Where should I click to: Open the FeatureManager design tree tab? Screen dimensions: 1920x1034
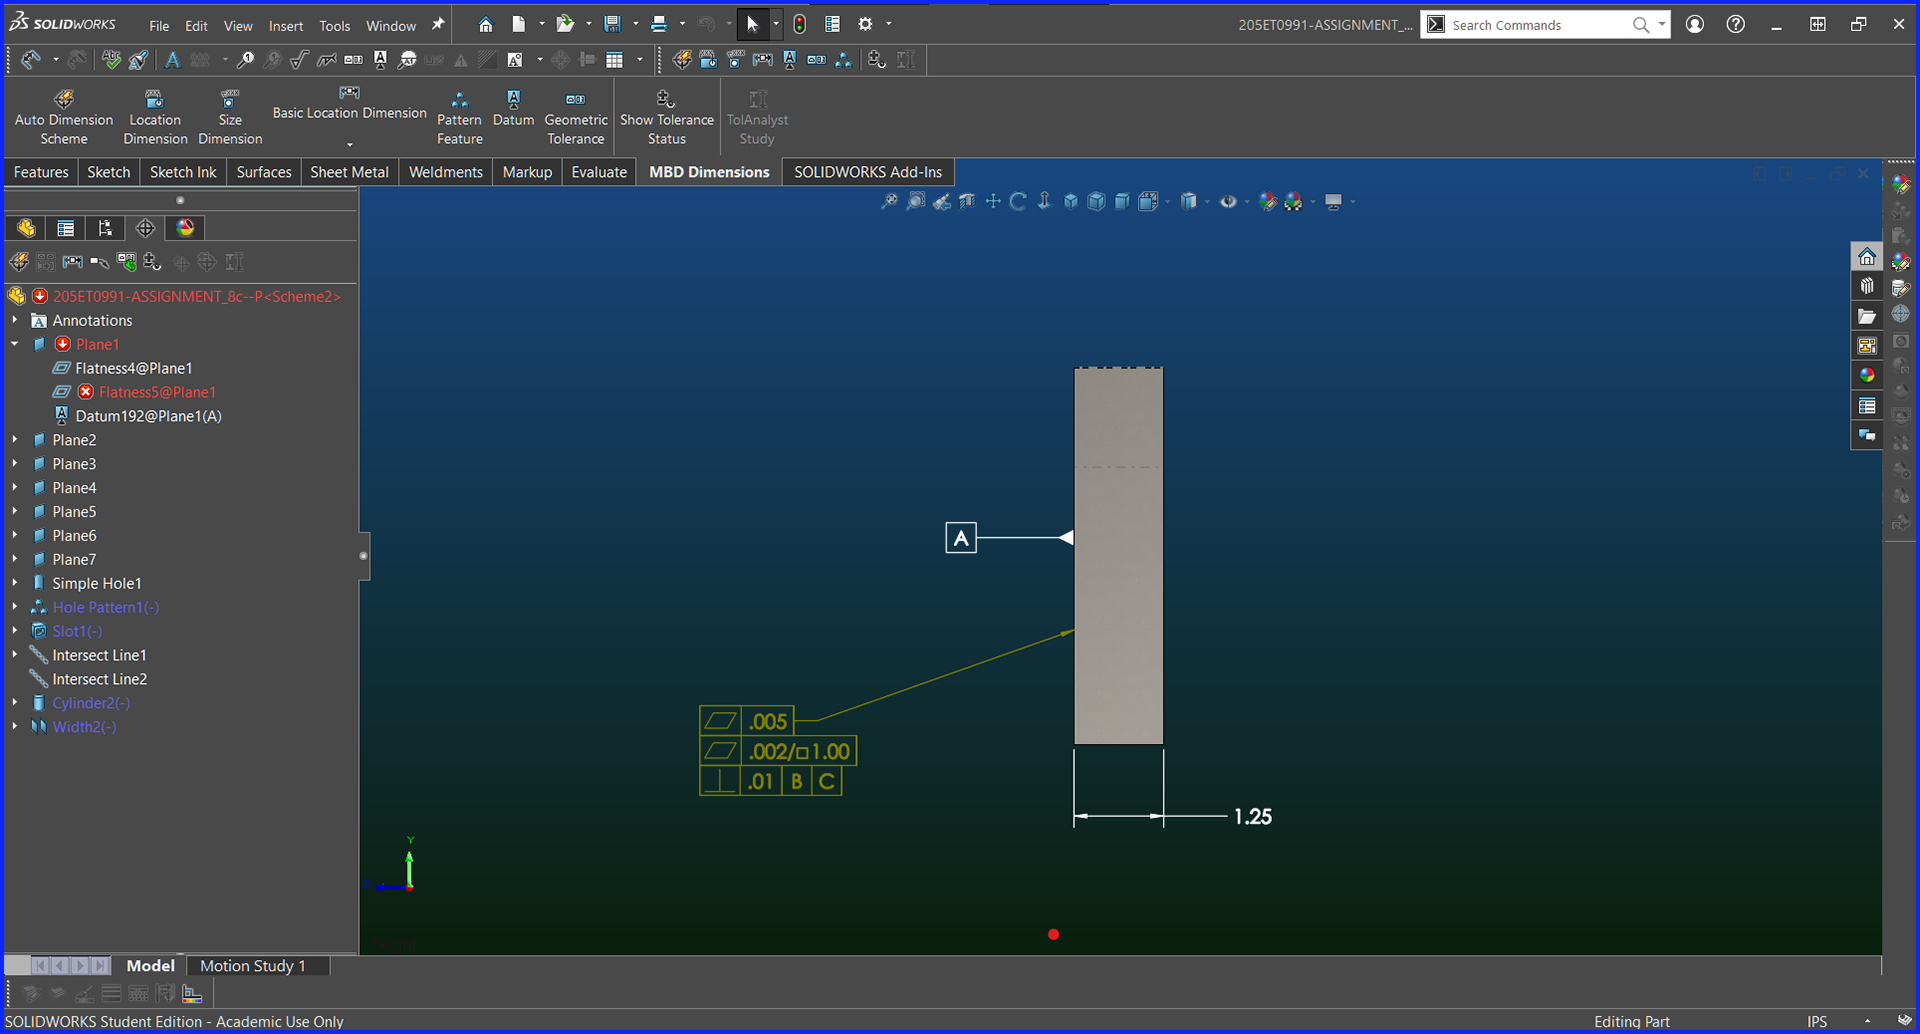[26, 228]
